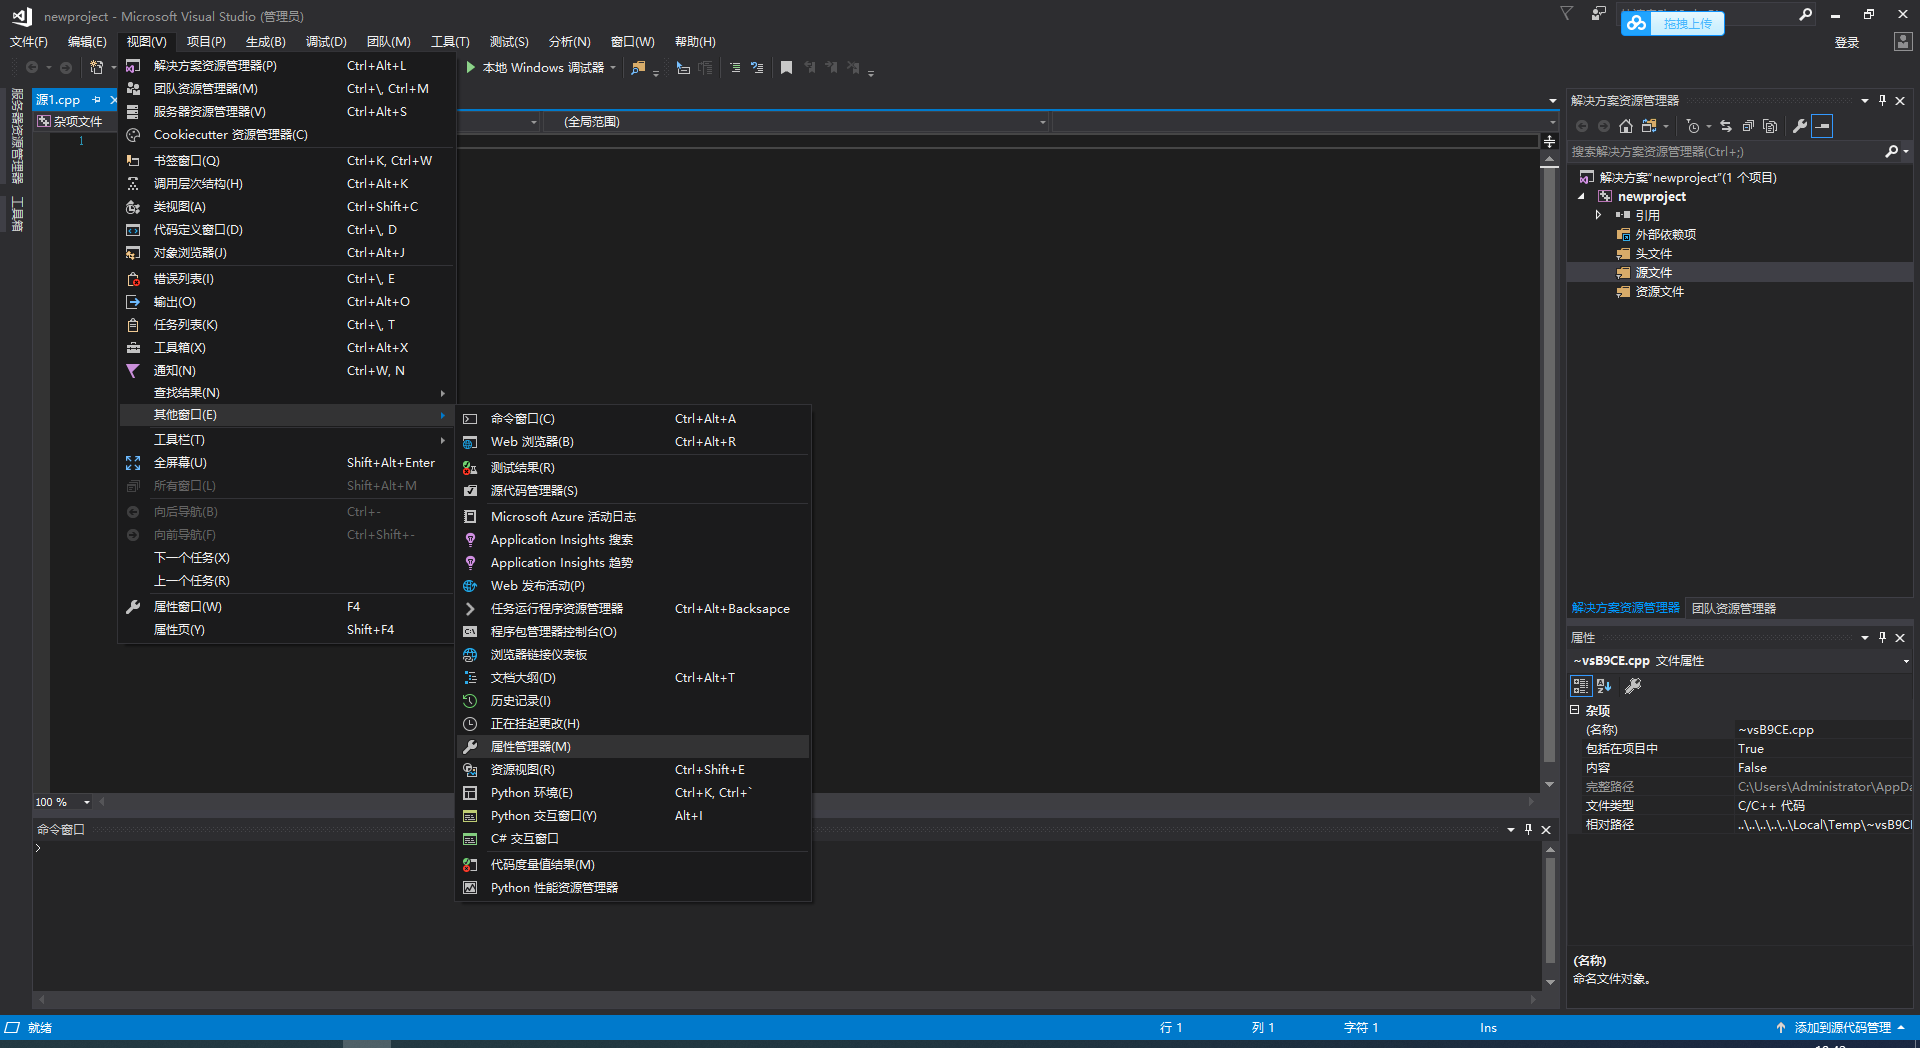Open the 调试(D) menu
The width and height of the screenshot is (1920, 1048).
pyautogui.click(x=326, y=42)
